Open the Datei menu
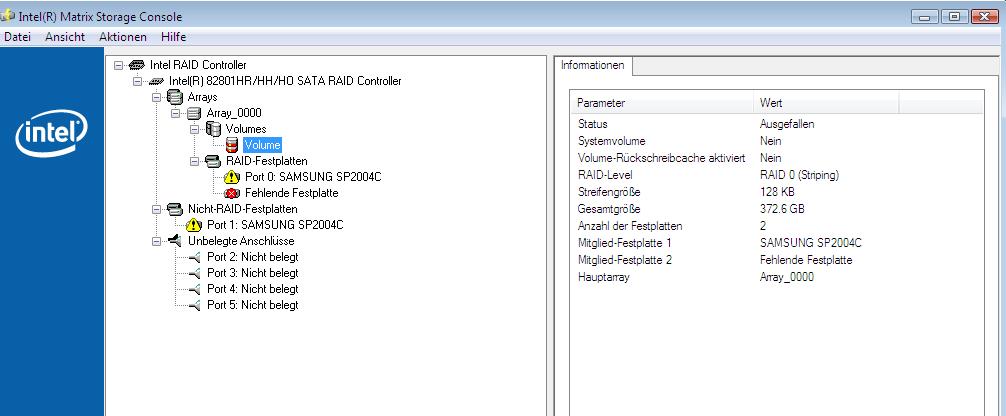The height and width of the screenshot is (416, 1006). (17, 37)
